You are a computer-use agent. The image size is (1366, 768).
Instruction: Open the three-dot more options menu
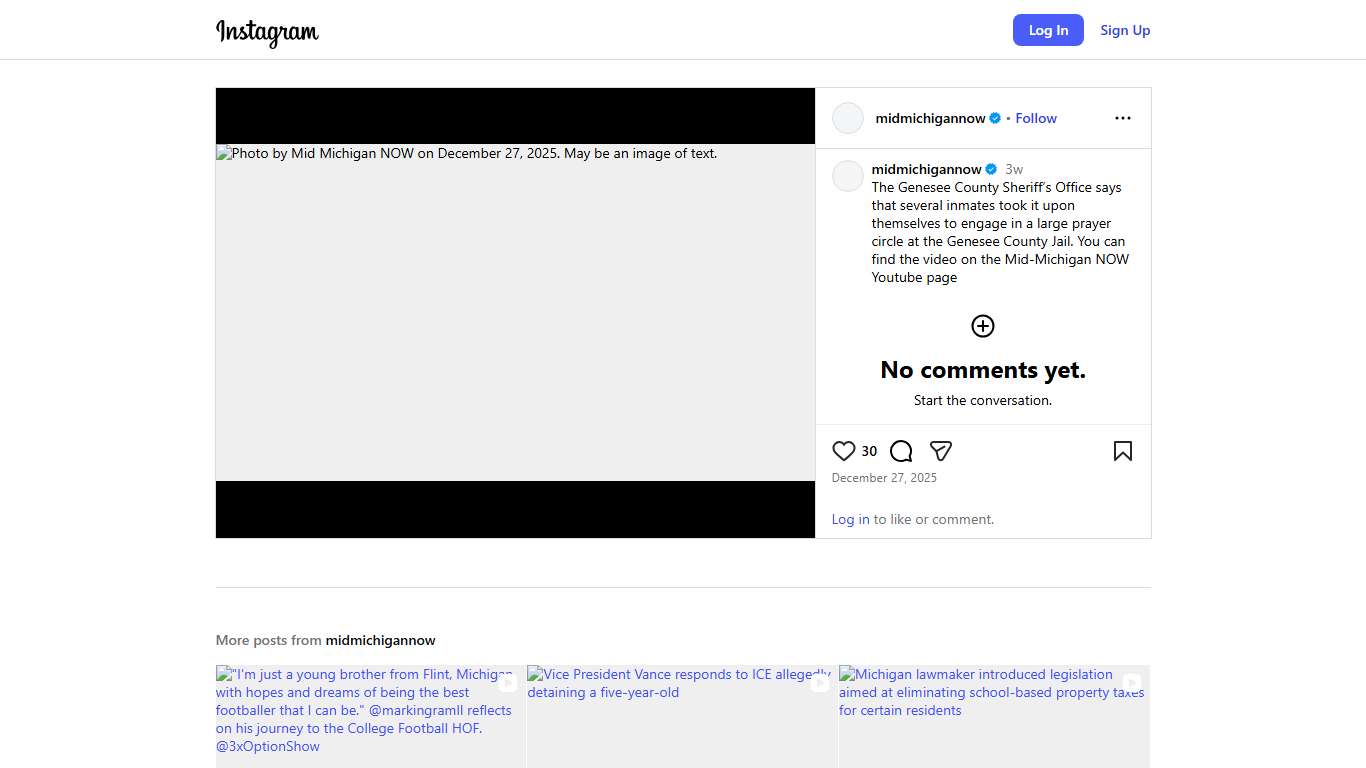[1122, 118]
